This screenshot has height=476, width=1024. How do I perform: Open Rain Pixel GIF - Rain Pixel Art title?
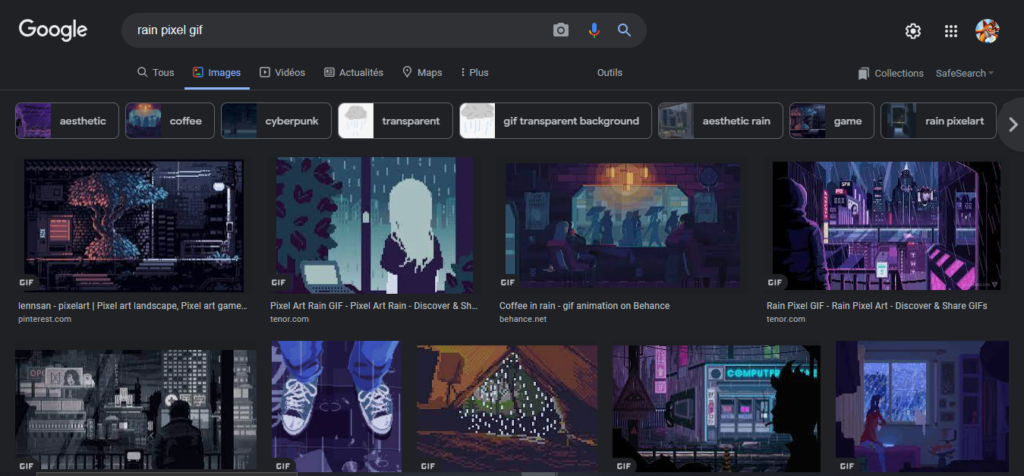(x=876, y=306)
